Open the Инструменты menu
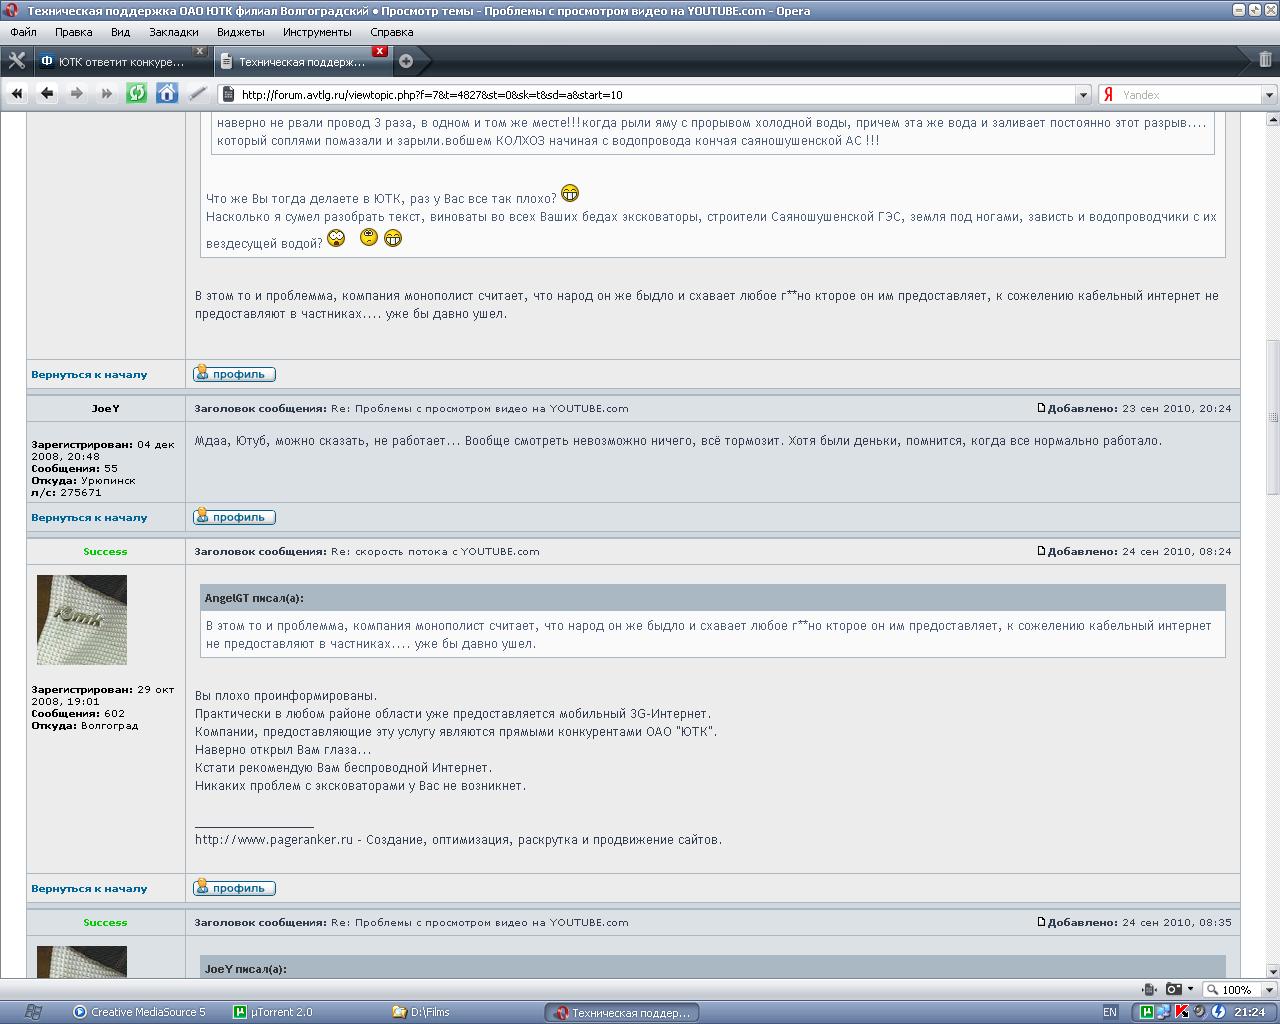1280x1024 pixels. pyautogui.click(x=317, y=32)
